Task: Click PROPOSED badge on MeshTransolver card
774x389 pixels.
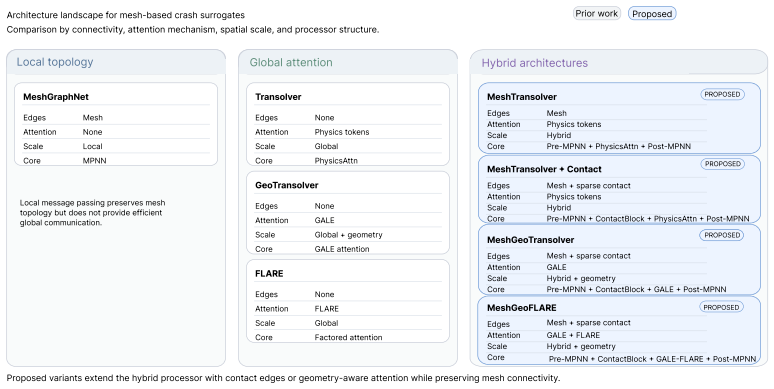Action: 722,94
